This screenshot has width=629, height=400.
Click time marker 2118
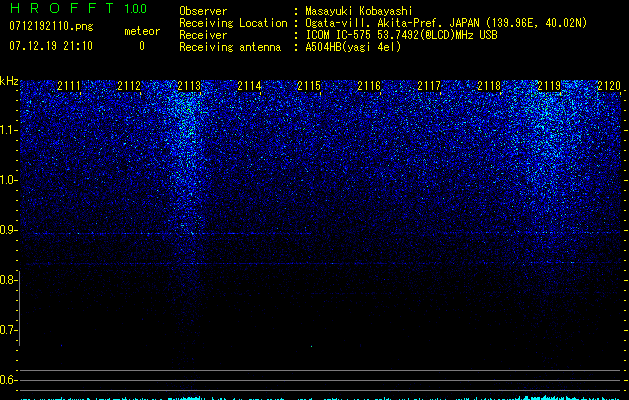489,86
